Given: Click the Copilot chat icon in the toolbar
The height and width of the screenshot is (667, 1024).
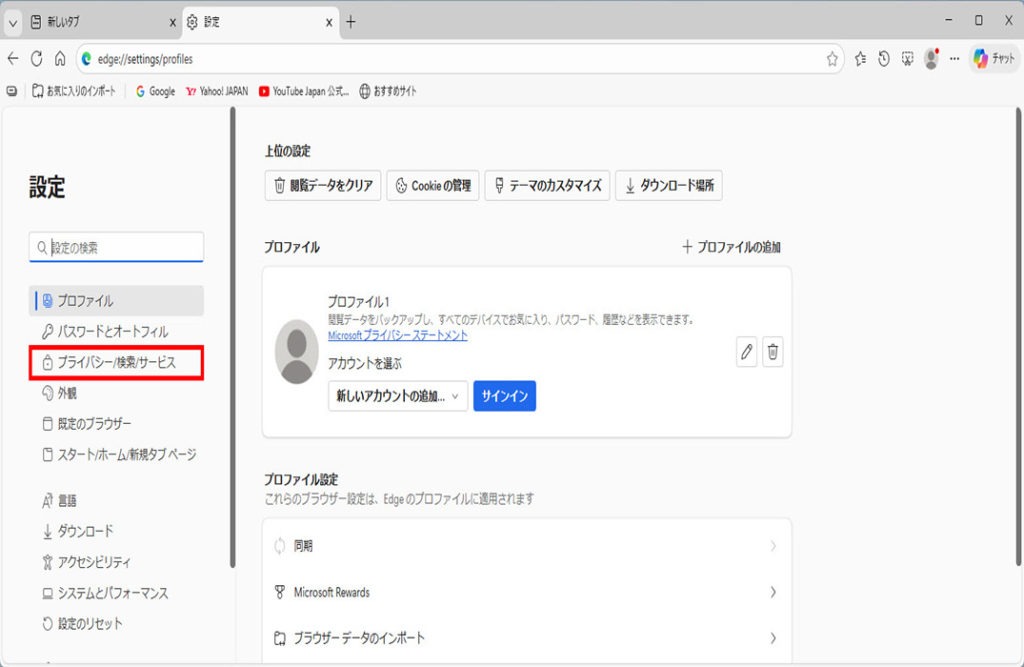Looking at the screenshot, I should (x=994, y=59).
